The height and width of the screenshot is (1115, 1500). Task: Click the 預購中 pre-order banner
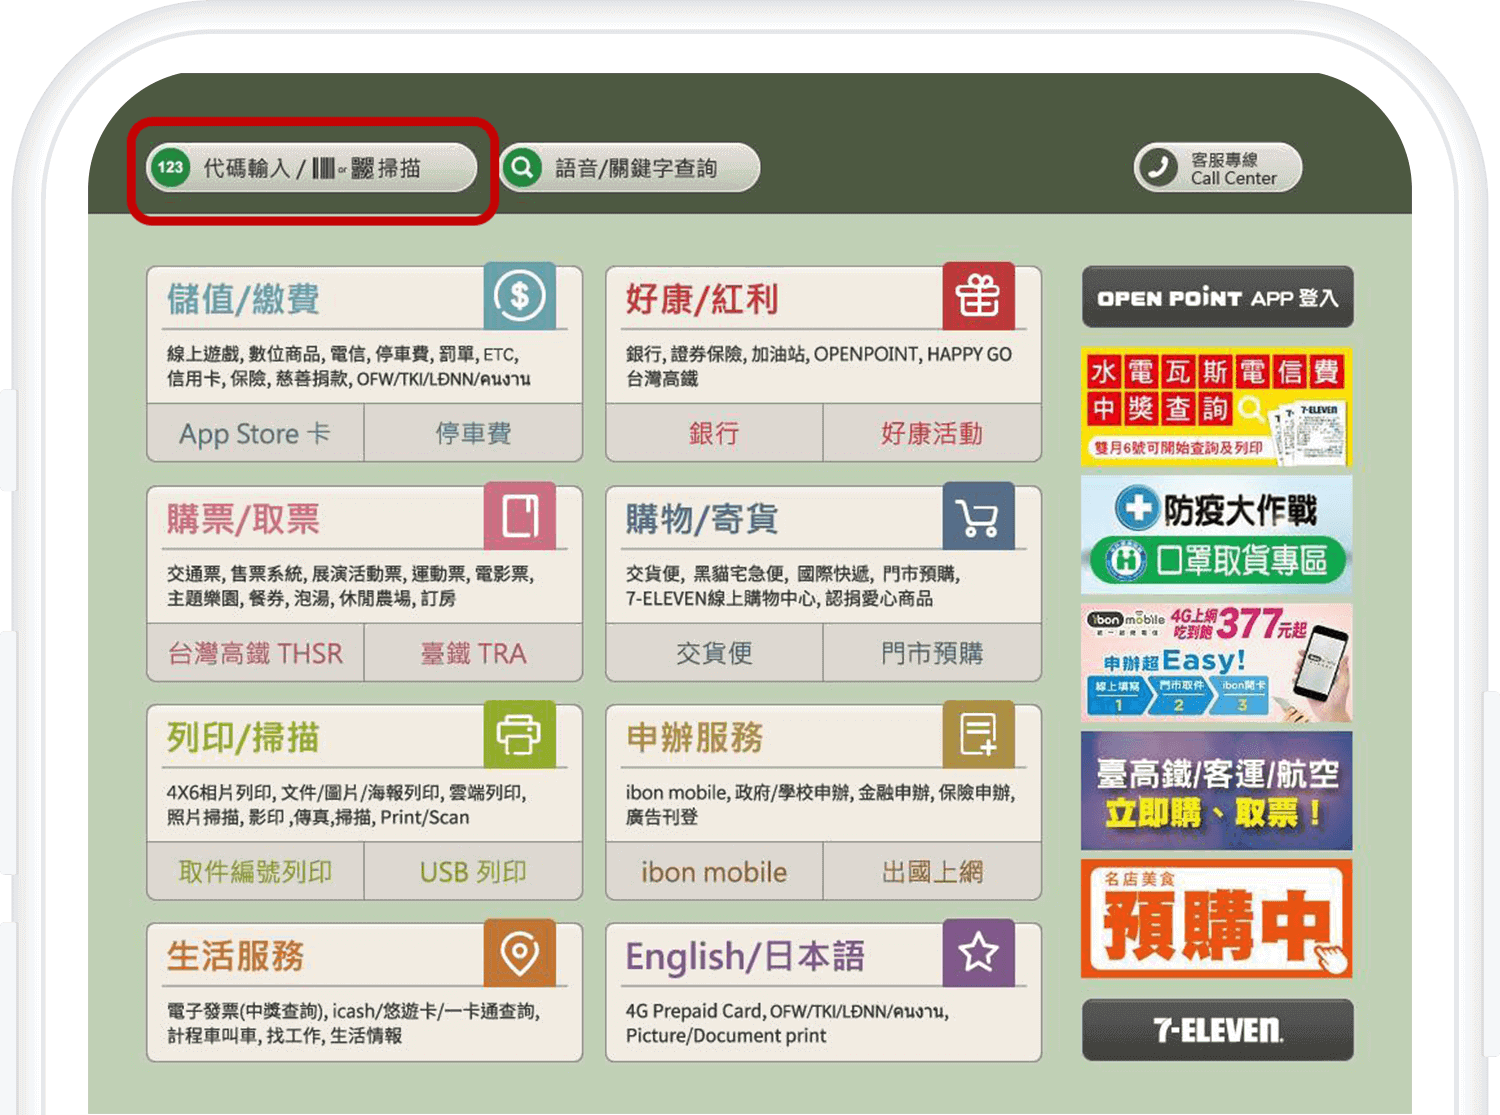(1216, 919)
